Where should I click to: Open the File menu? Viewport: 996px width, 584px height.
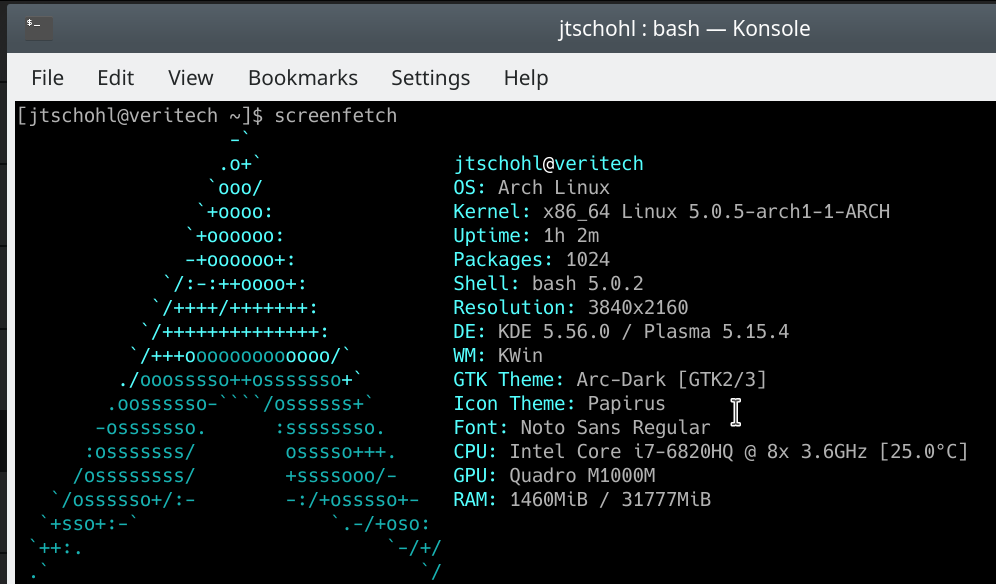pyautogui.click(x=48, y=78)
